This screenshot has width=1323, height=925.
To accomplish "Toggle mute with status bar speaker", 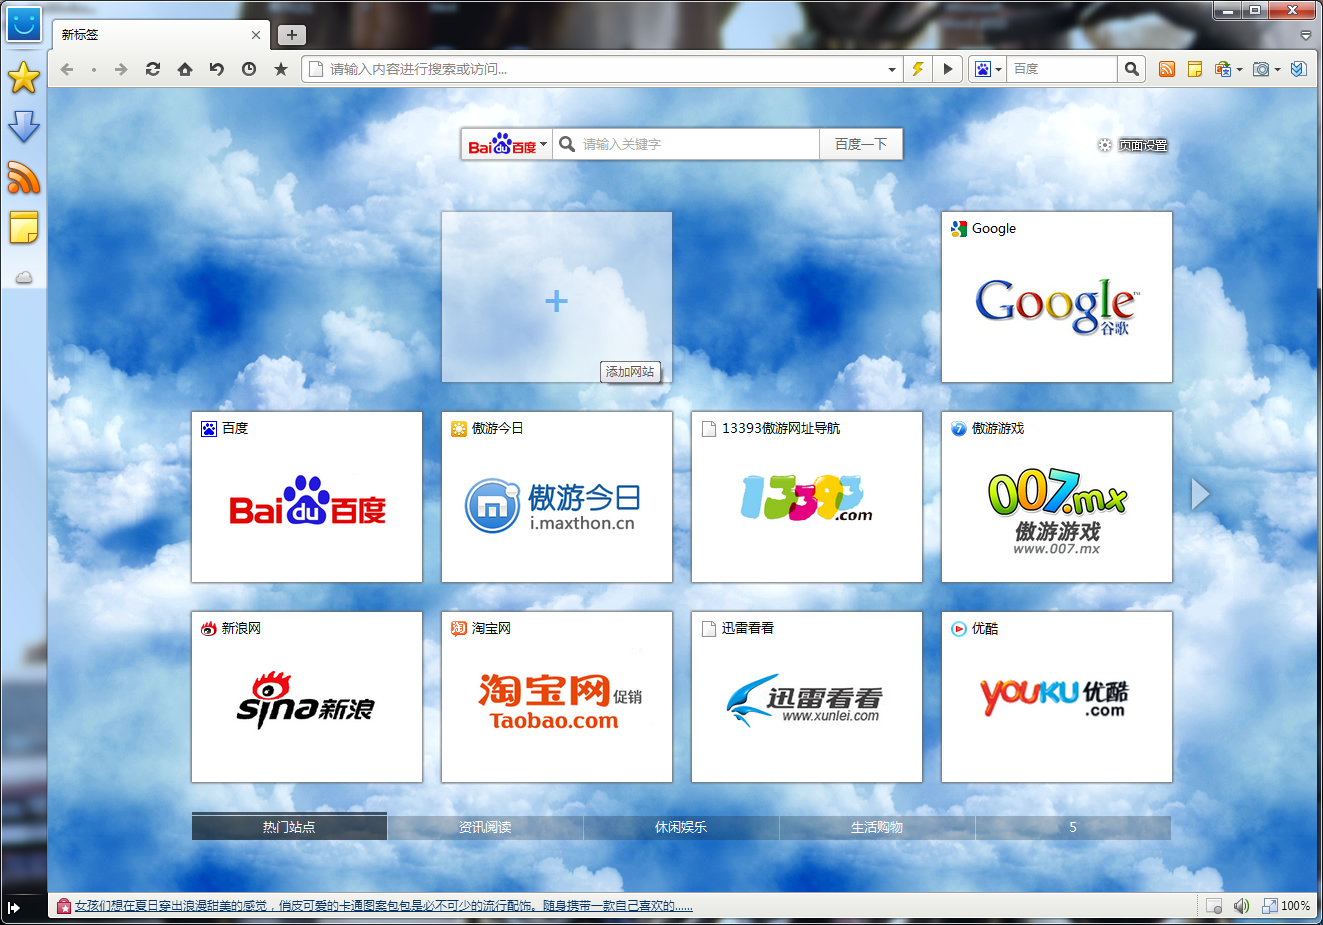I will pos(1241,906).
